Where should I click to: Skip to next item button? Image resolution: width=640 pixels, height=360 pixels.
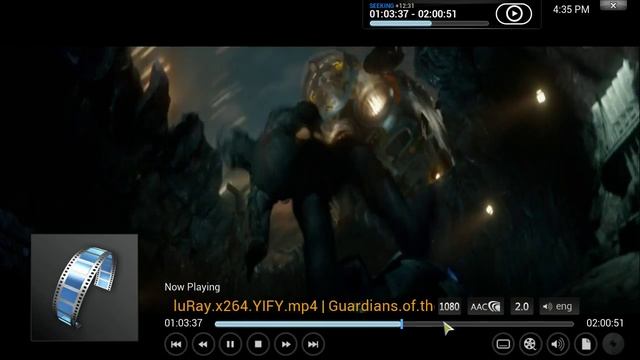click(x=313, y=344)
